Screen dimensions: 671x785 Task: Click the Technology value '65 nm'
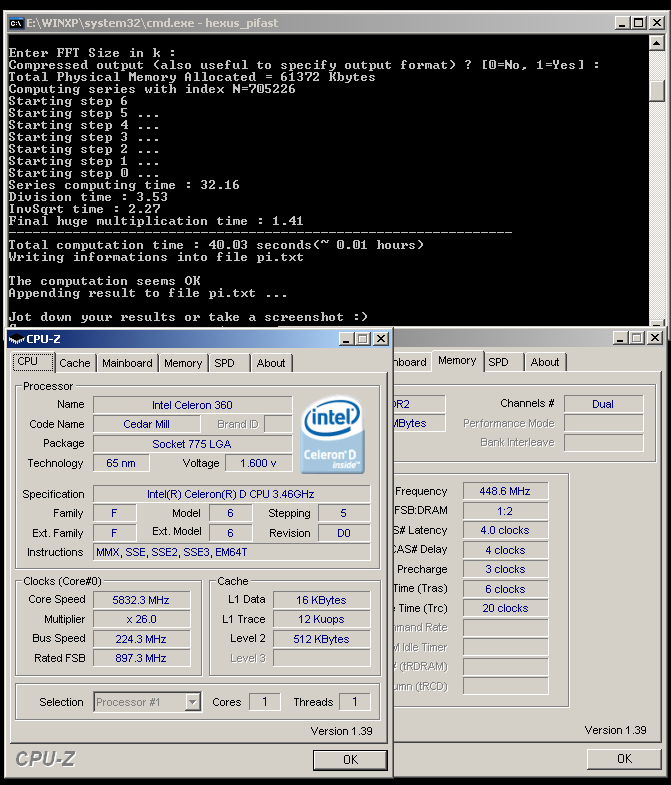click(x=121, y=464)
